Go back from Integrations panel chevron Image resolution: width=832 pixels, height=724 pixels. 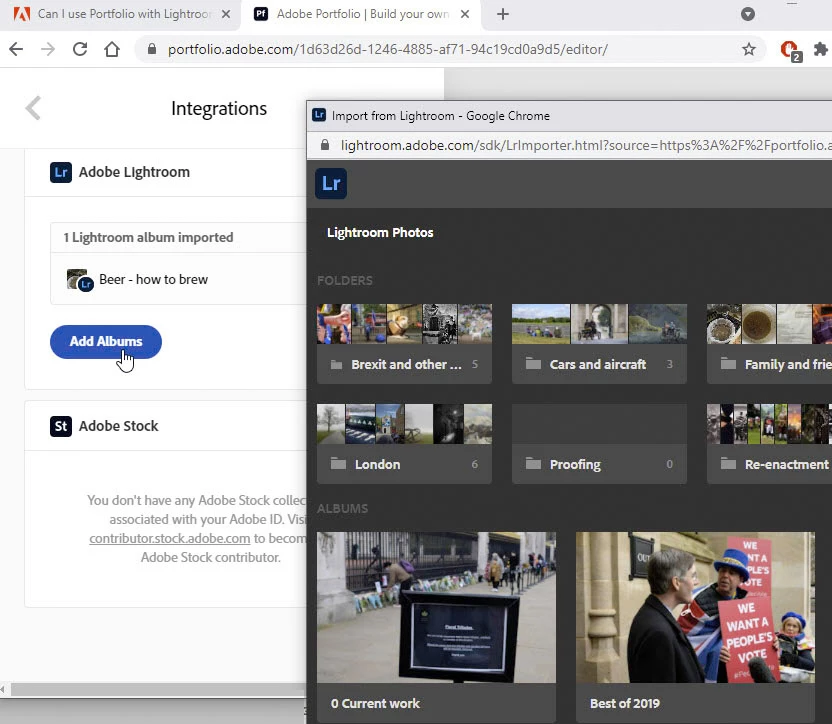(x=33, y=108)
